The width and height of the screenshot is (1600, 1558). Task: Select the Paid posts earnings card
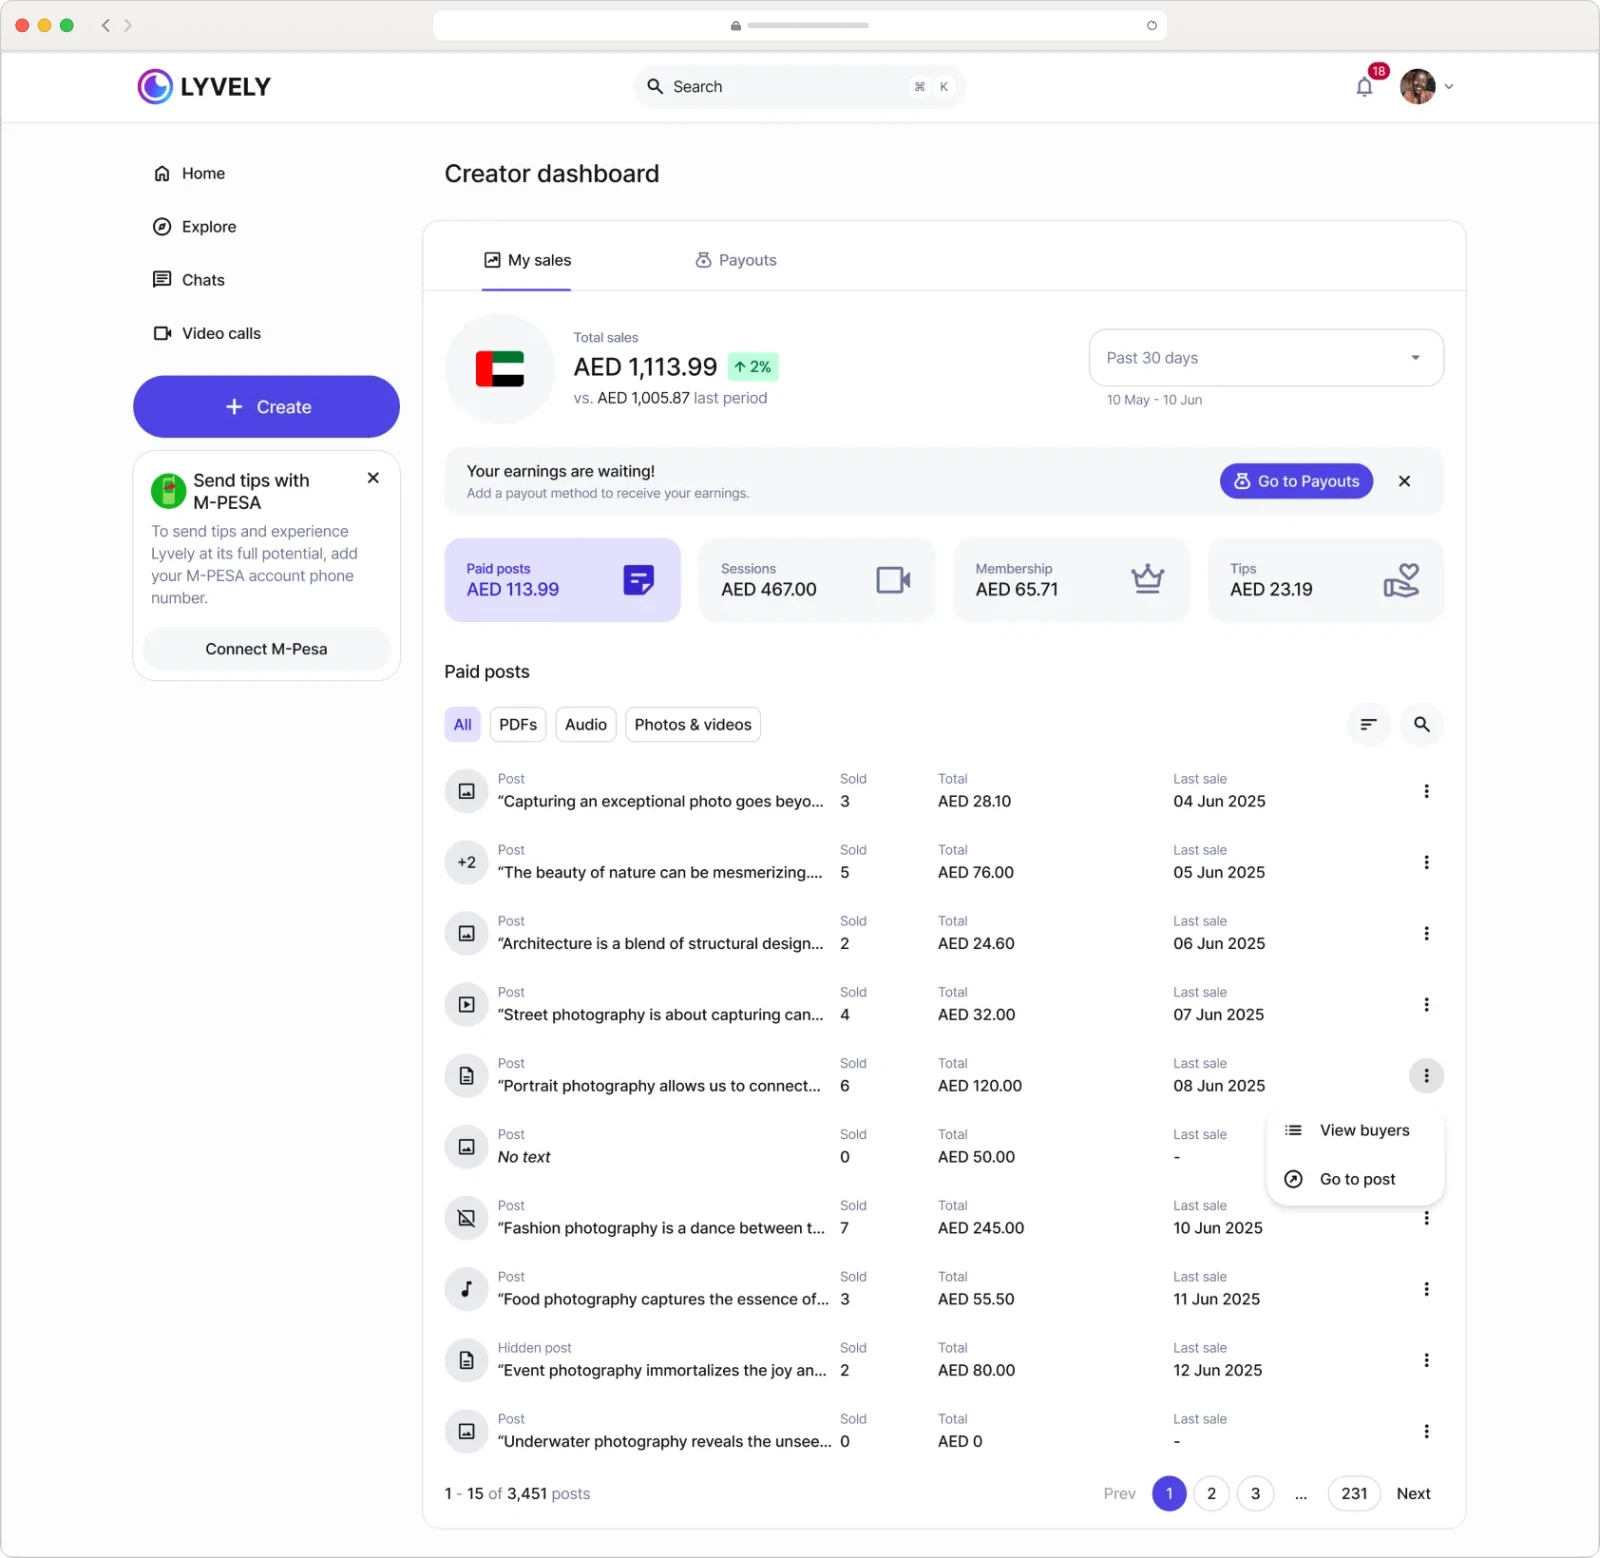562,580
